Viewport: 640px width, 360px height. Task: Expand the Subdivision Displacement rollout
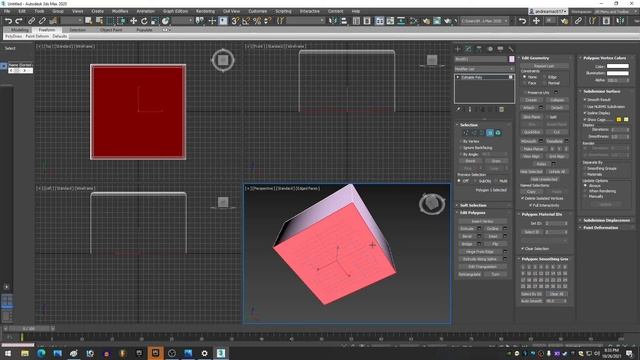(606, 220)
